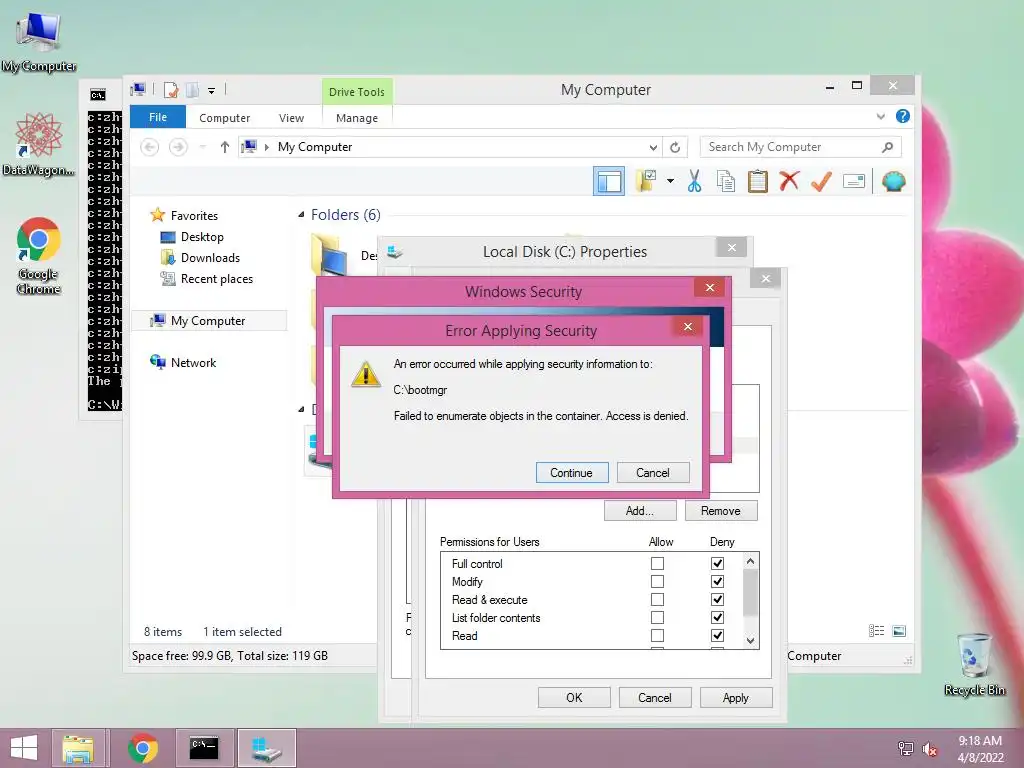The width and height of the screenshot is (1024, 768).
Task: Open the Computer ribbon tab
Action: [x=225, y=118]
